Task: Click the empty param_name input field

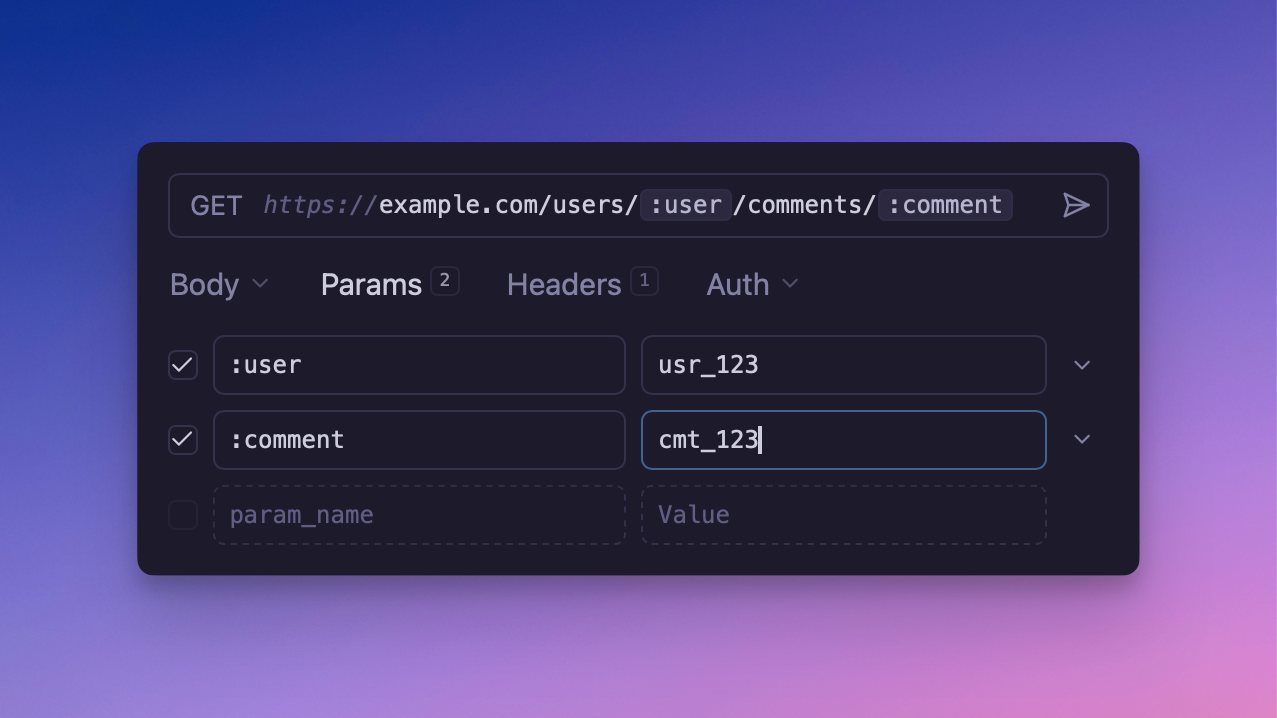Action: click(419, 515)
